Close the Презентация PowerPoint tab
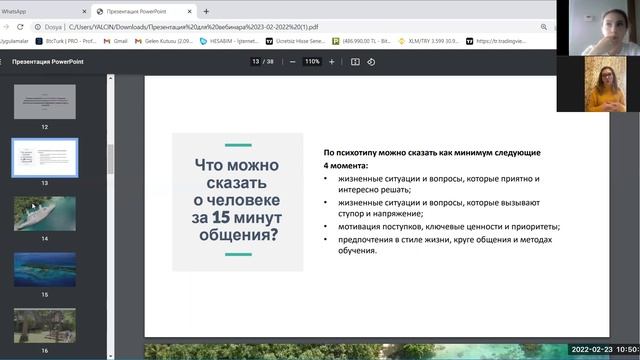Screen dimensions: 640x360 (189, 11)
